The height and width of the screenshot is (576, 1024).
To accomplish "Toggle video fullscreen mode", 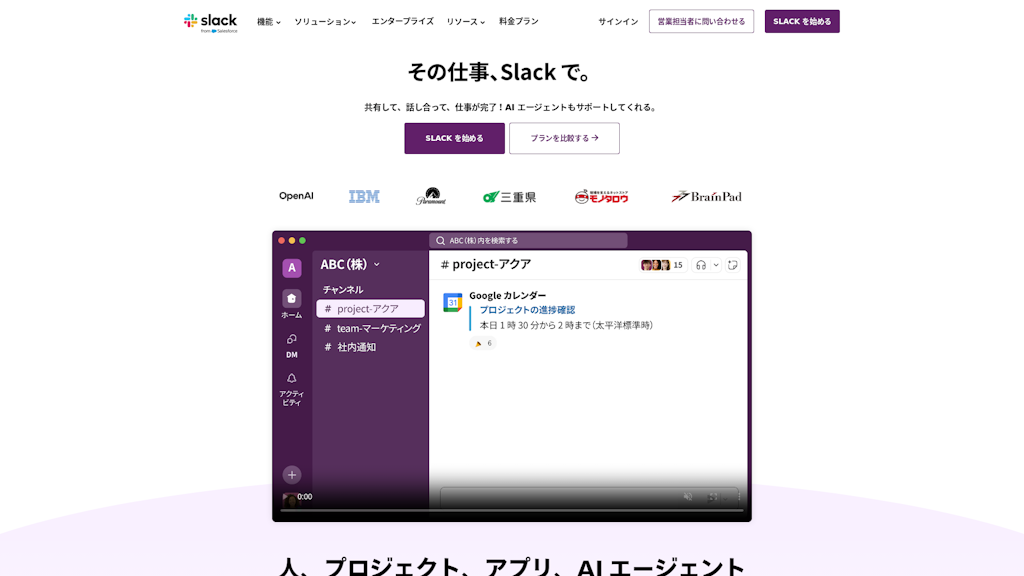I will (712, 497).
